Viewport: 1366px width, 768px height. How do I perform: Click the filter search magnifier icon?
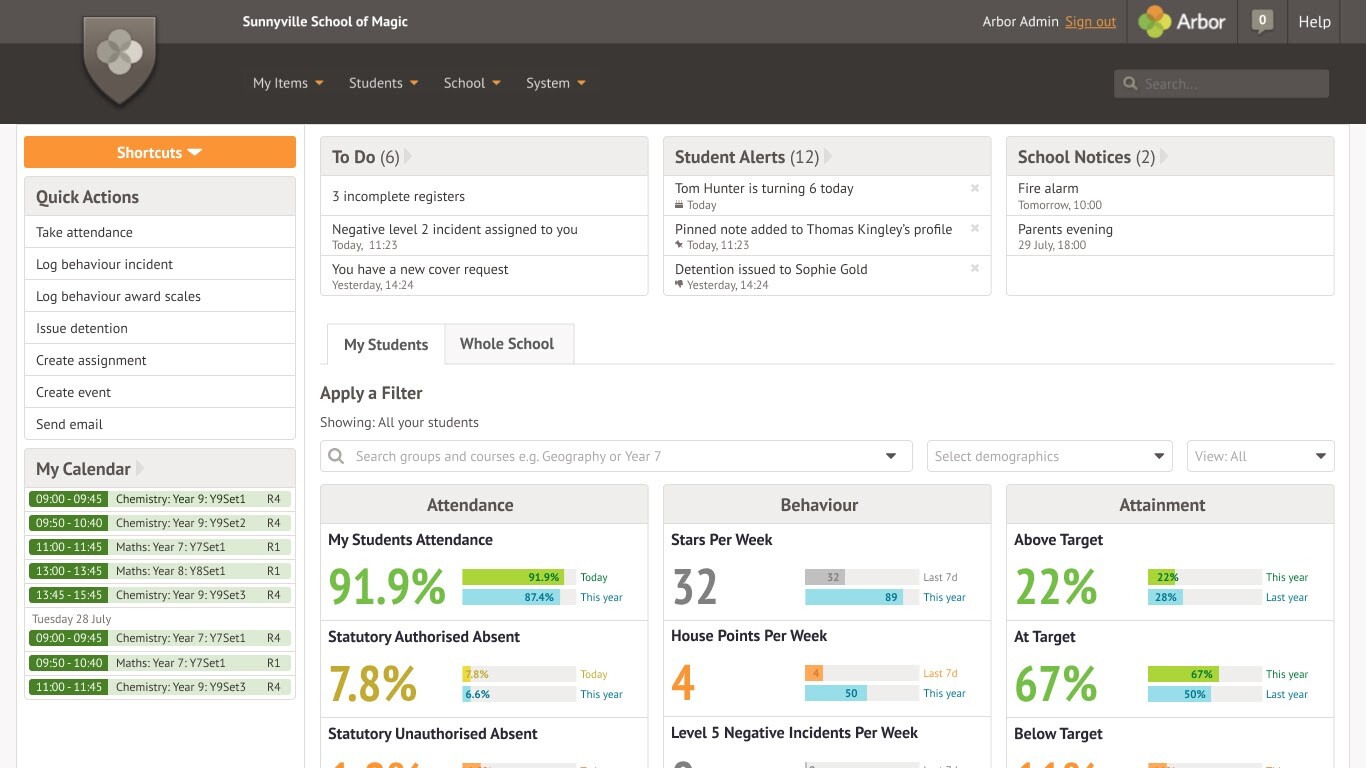337,456
